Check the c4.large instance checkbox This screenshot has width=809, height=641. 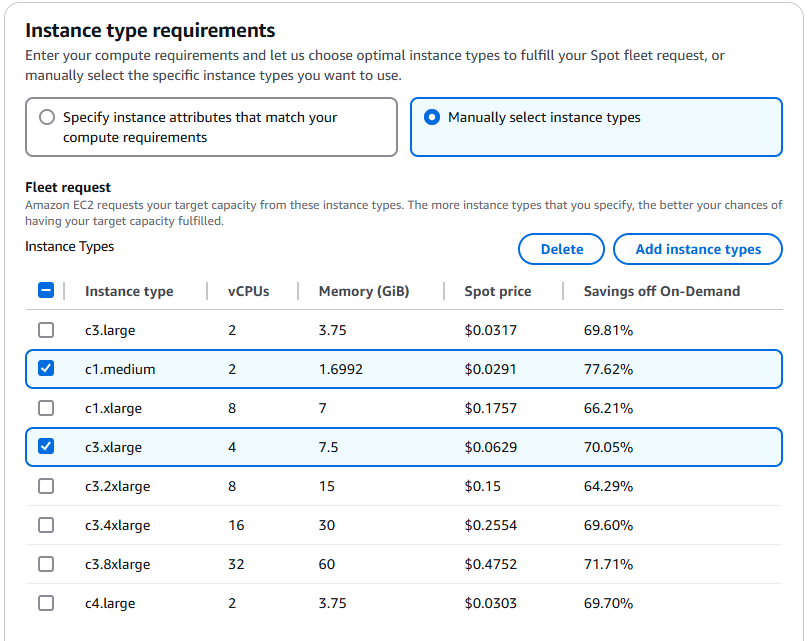point(46,603)
